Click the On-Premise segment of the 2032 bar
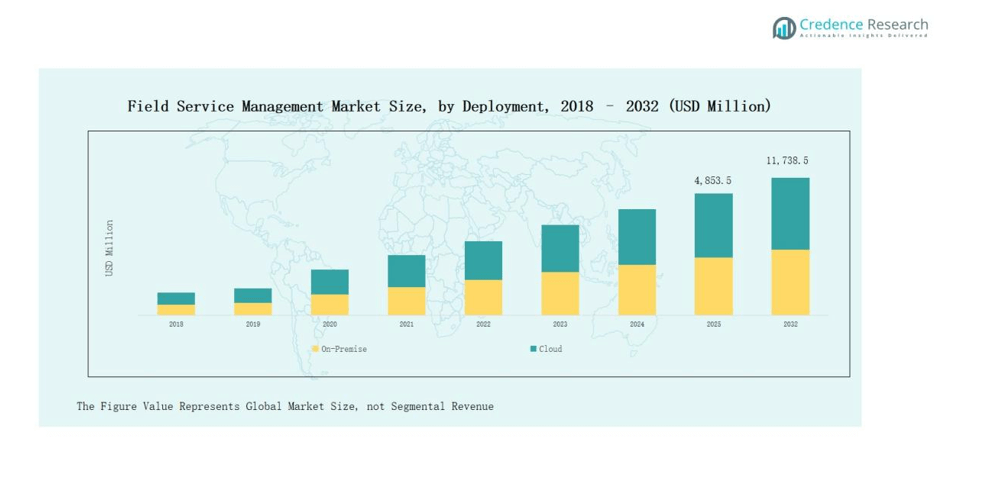The image size is (993, 477). pyautogui.click(x=790, y=282)
